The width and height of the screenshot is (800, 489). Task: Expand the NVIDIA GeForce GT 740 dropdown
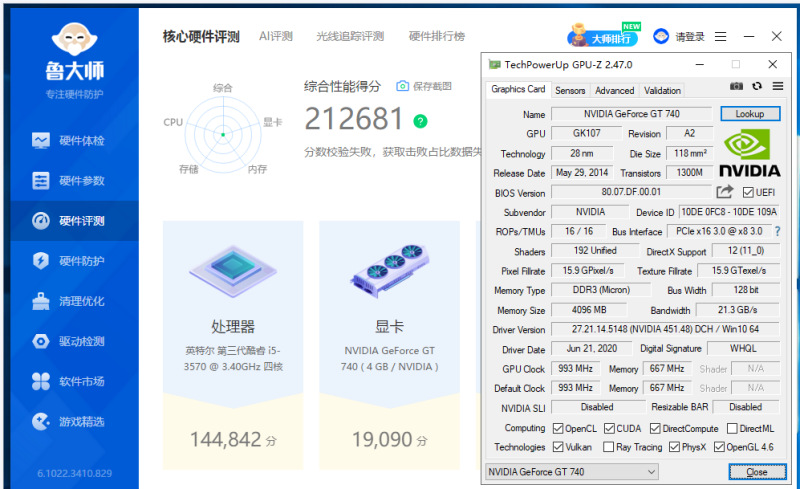coord(571,472)
